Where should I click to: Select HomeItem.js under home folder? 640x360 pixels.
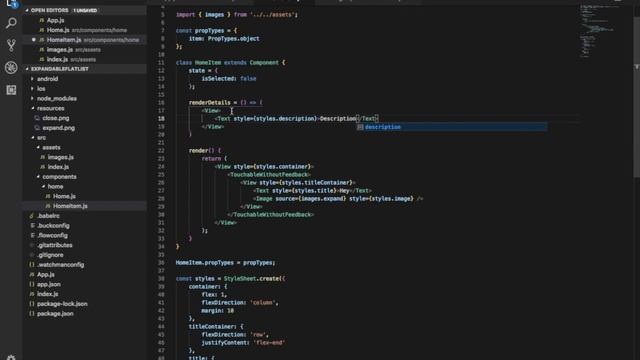(x=84, y=206)
